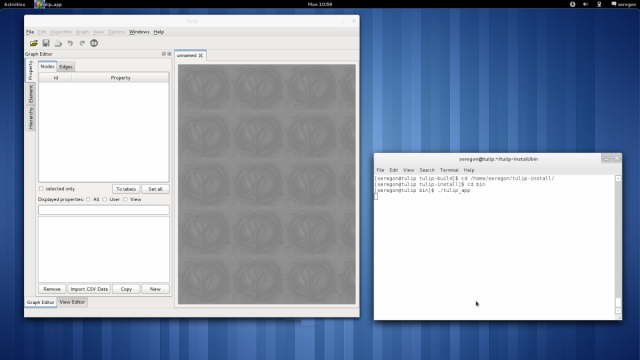640x360 pixels.
Task: Click the Redo arrow toolbar icon
Action: click(82, 43)
